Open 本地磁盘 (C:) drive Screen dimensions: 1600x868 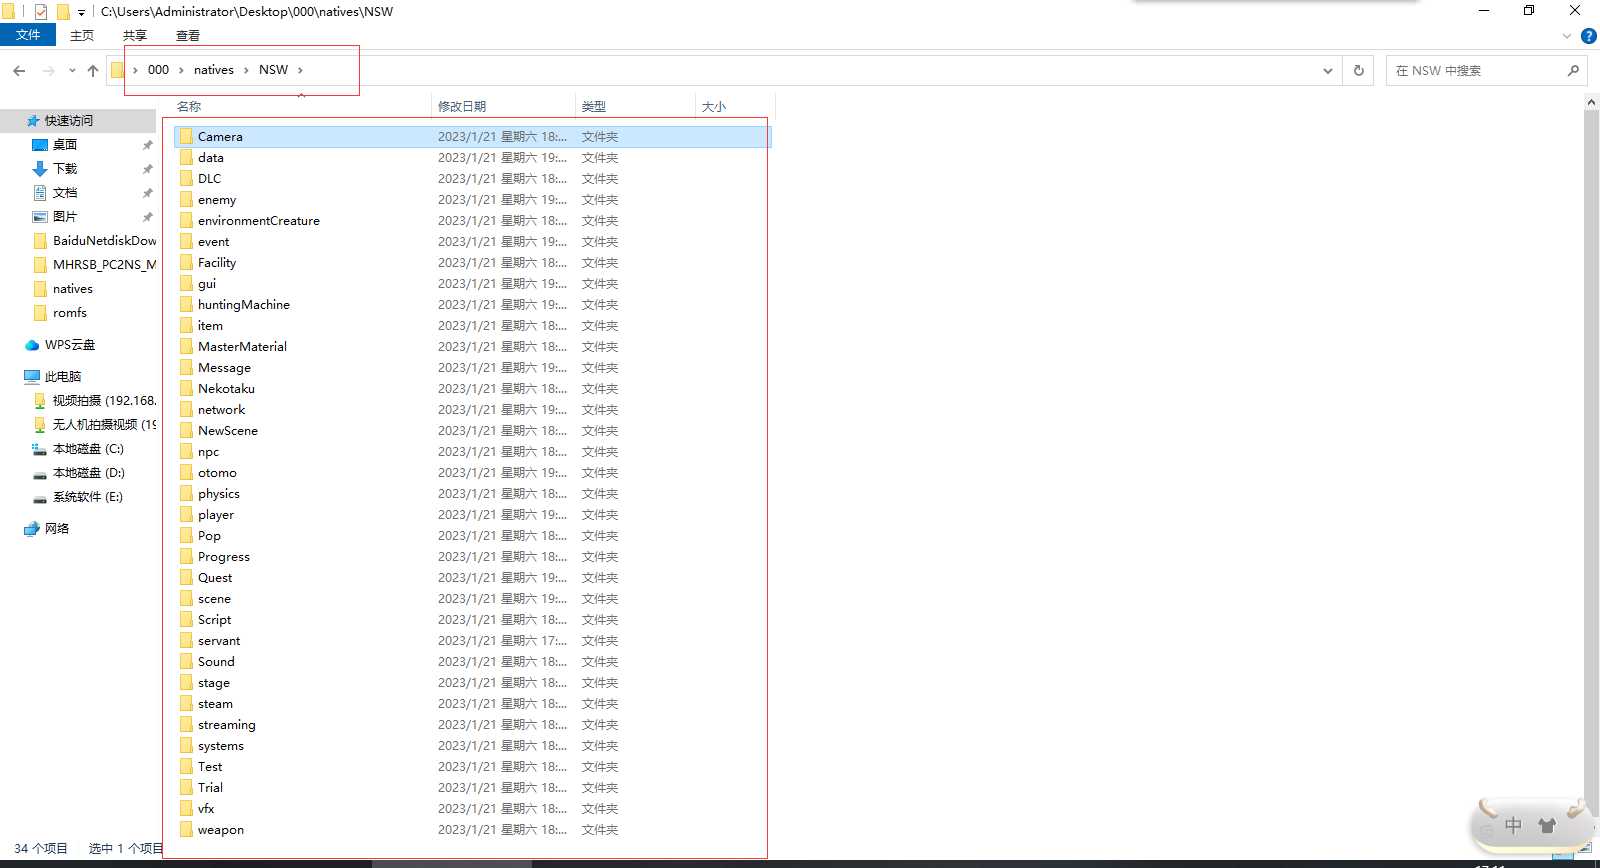[x=88, y=449]
